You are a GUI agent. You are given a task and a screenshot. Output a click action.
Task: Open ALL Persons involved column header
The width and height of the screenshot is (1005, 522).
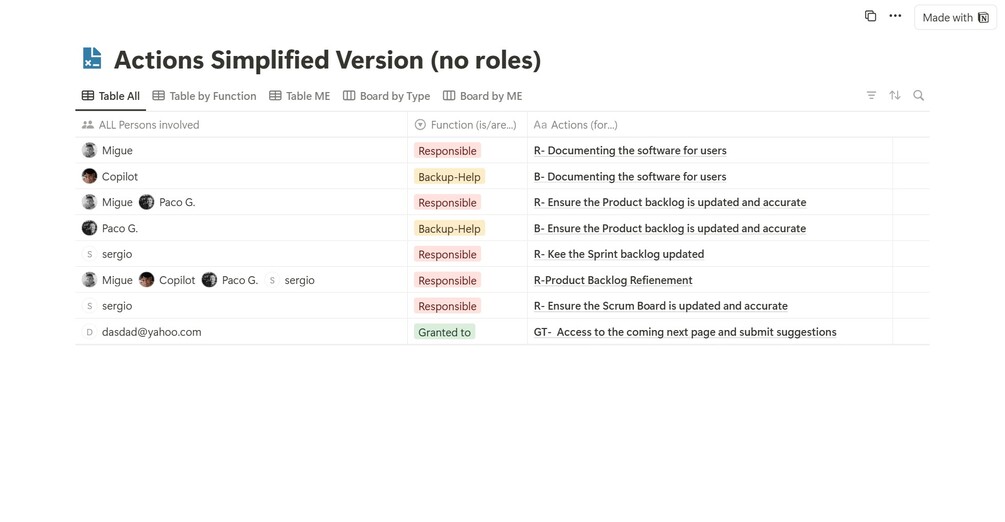(148, 125)
